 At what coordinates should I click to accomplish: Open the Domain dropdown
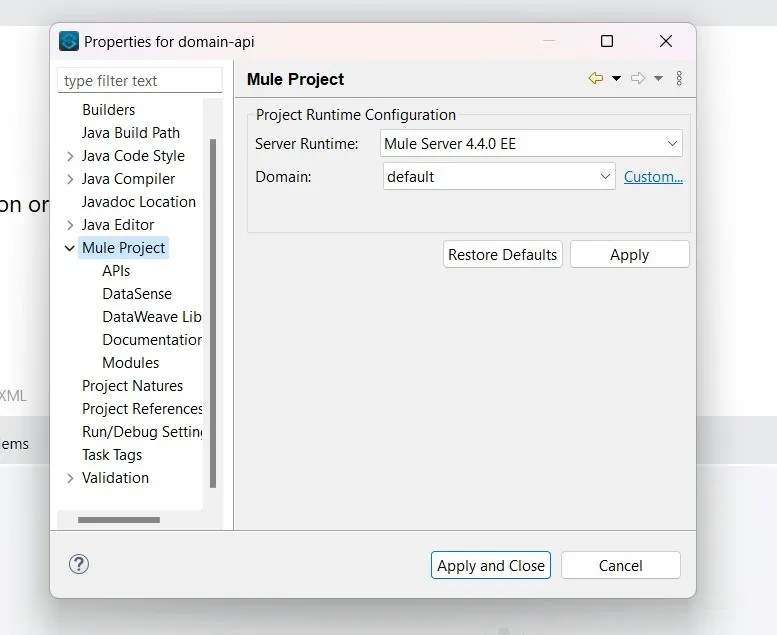(x=499, y=176)
